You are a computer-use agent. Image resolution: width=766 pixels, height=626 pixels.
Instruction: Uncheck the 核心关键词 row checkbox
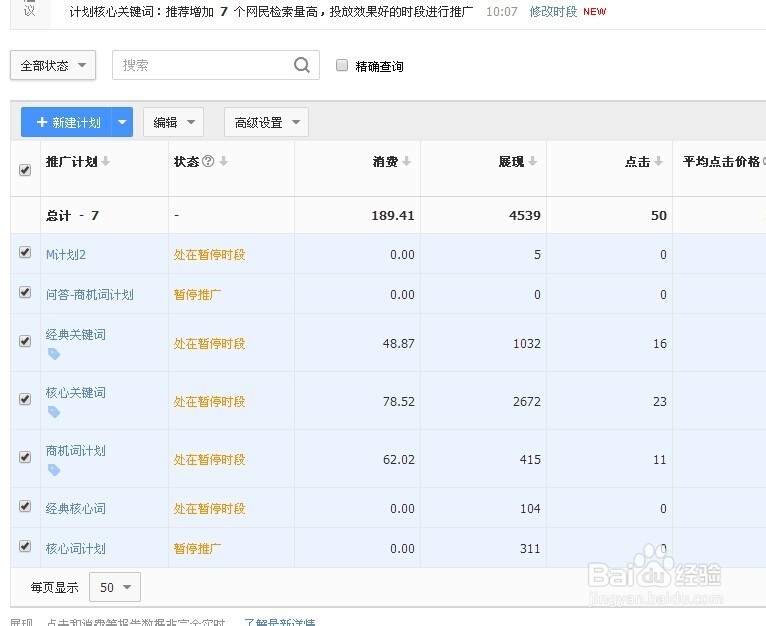tap(25, 399)
